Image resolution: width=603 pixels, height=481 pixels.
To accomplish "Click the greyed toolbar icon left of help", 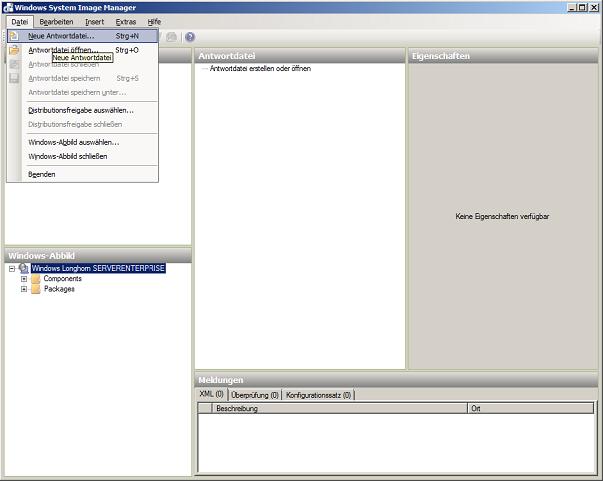I will pyautogui.click(x=171, y=37).
